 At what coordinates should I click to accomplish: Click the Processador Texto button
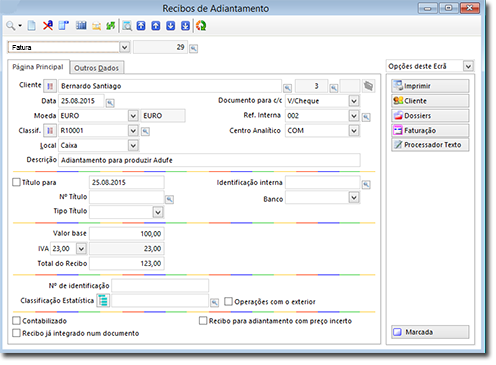[x=430, y=145]
